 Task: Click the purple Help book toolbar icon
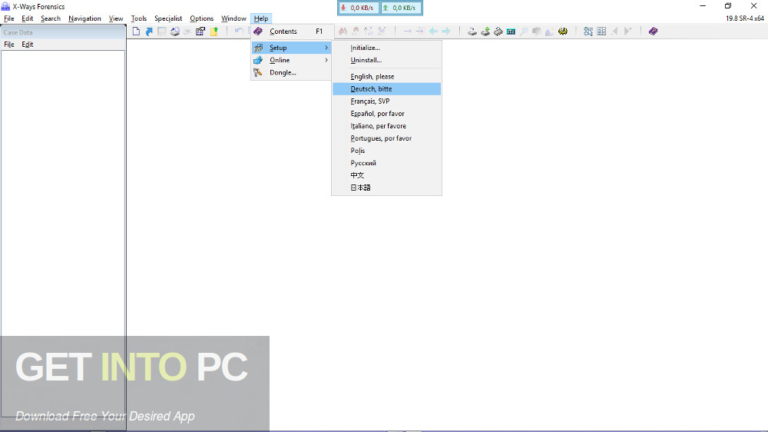[x=653, y=31]
